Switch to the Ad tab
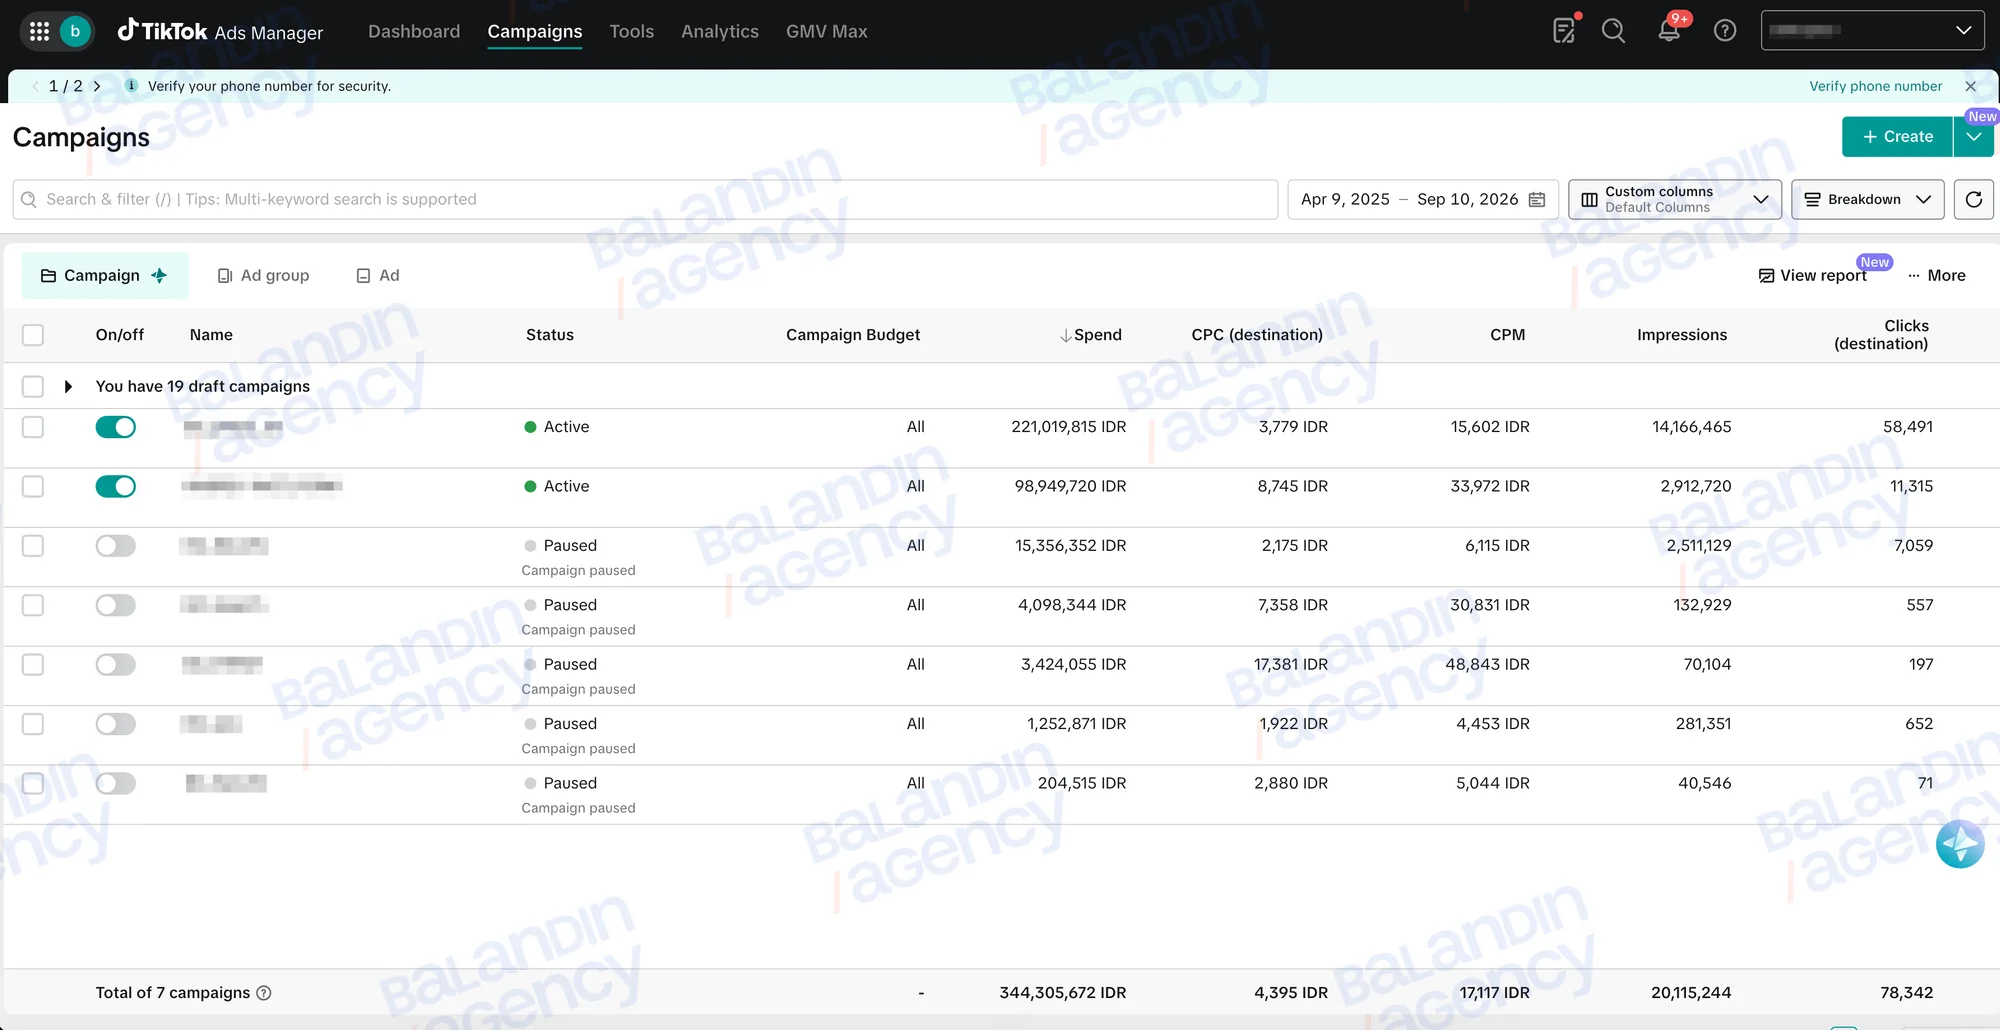This screenshot has height=1030, width=2000. (378, 275)
